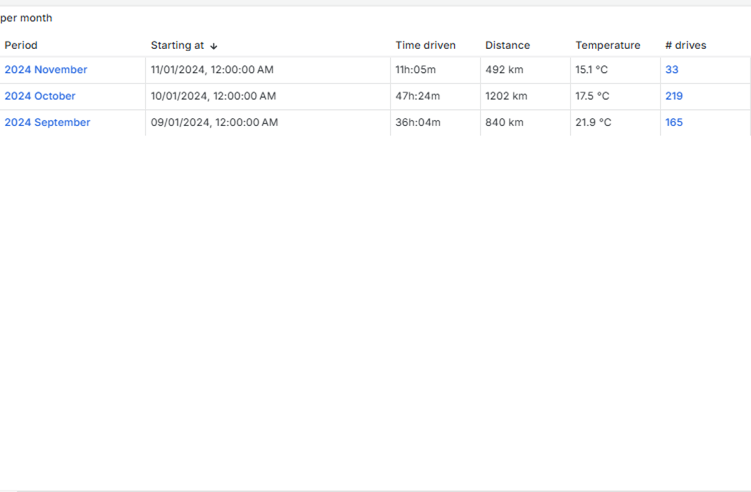Select the 11h:05m time driven cell
751x492 pixels.
click(435, 70)
